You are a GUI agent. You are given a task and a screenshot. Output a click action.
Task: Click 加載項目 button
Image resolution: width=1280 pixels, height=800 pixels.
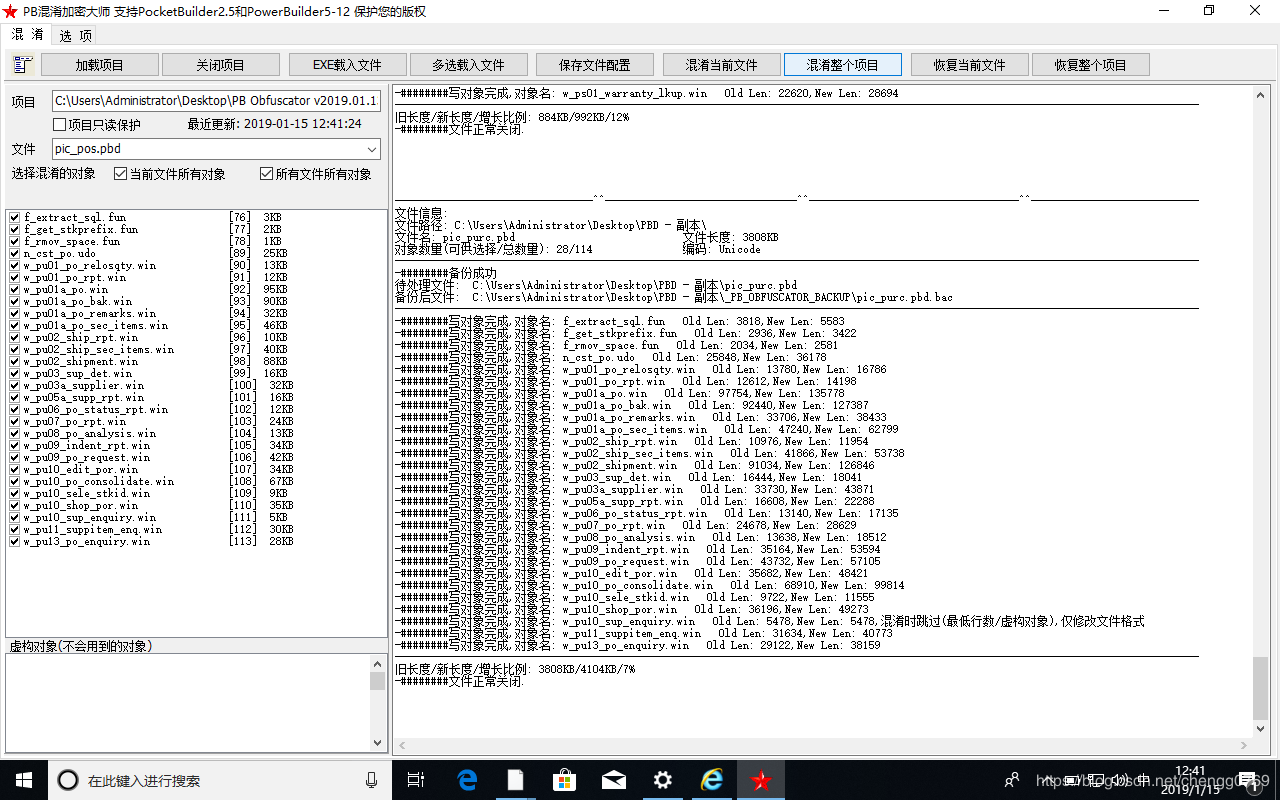tap(100, 65)
